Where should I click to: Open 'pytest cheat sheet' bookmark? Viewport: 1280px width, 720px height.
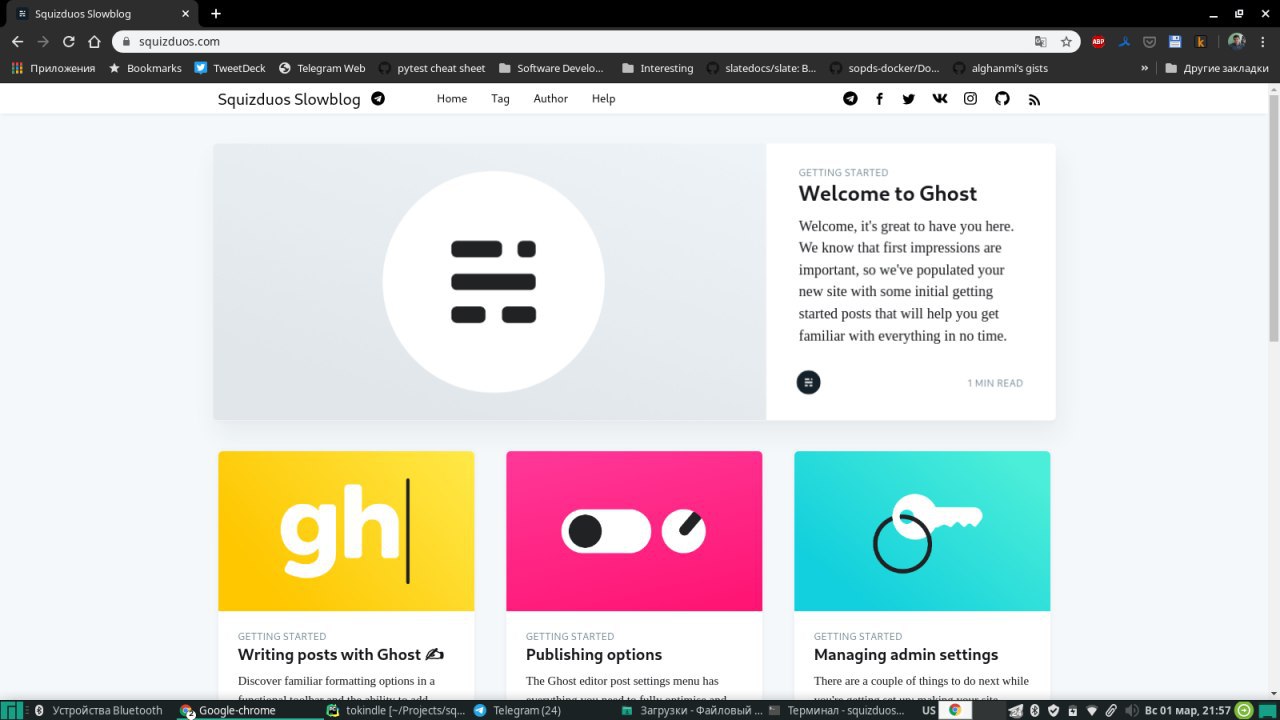pos(432,68)
